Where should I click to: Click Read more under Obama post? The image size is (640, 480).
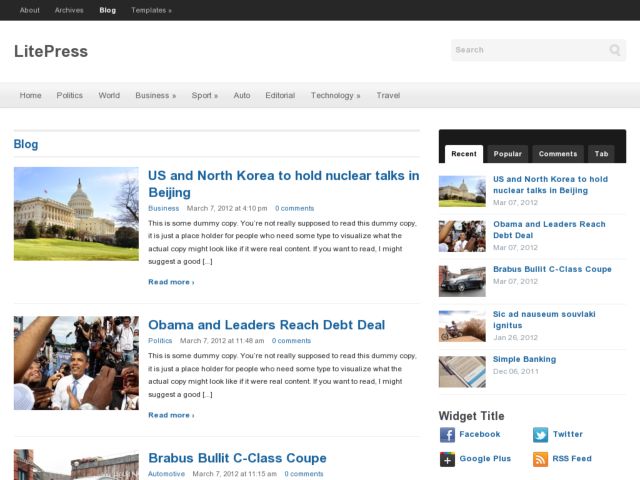tap(171, 415)
